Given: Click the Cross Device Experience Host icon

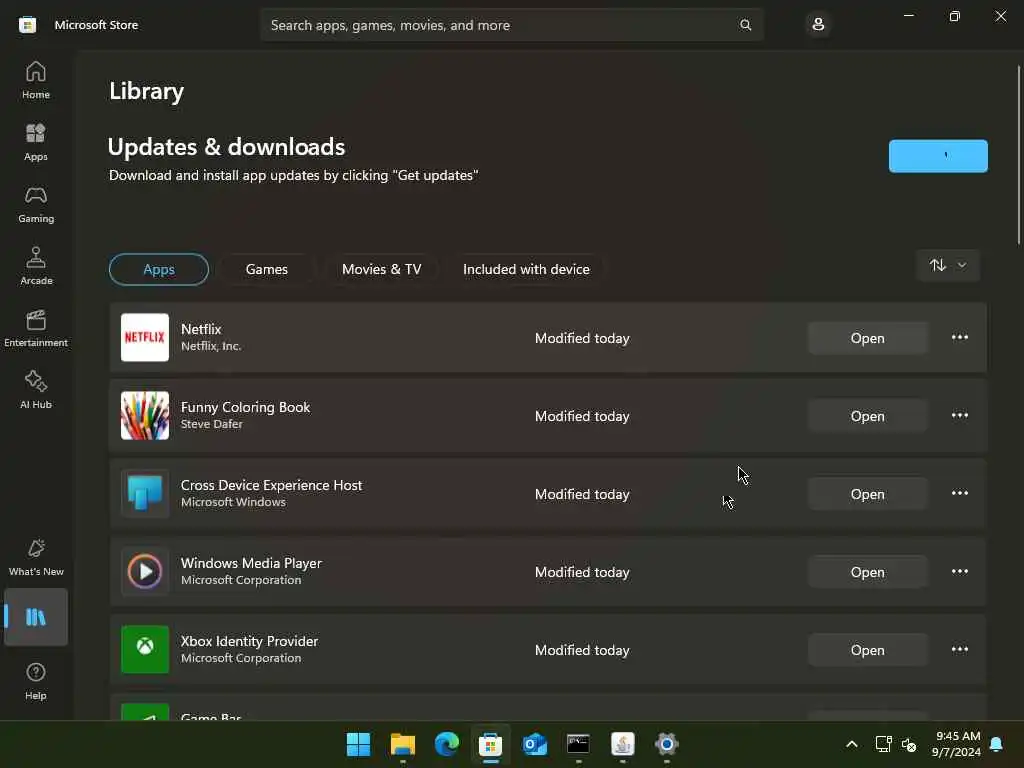Looking at the screenshot, I should (x=145, y=494).
